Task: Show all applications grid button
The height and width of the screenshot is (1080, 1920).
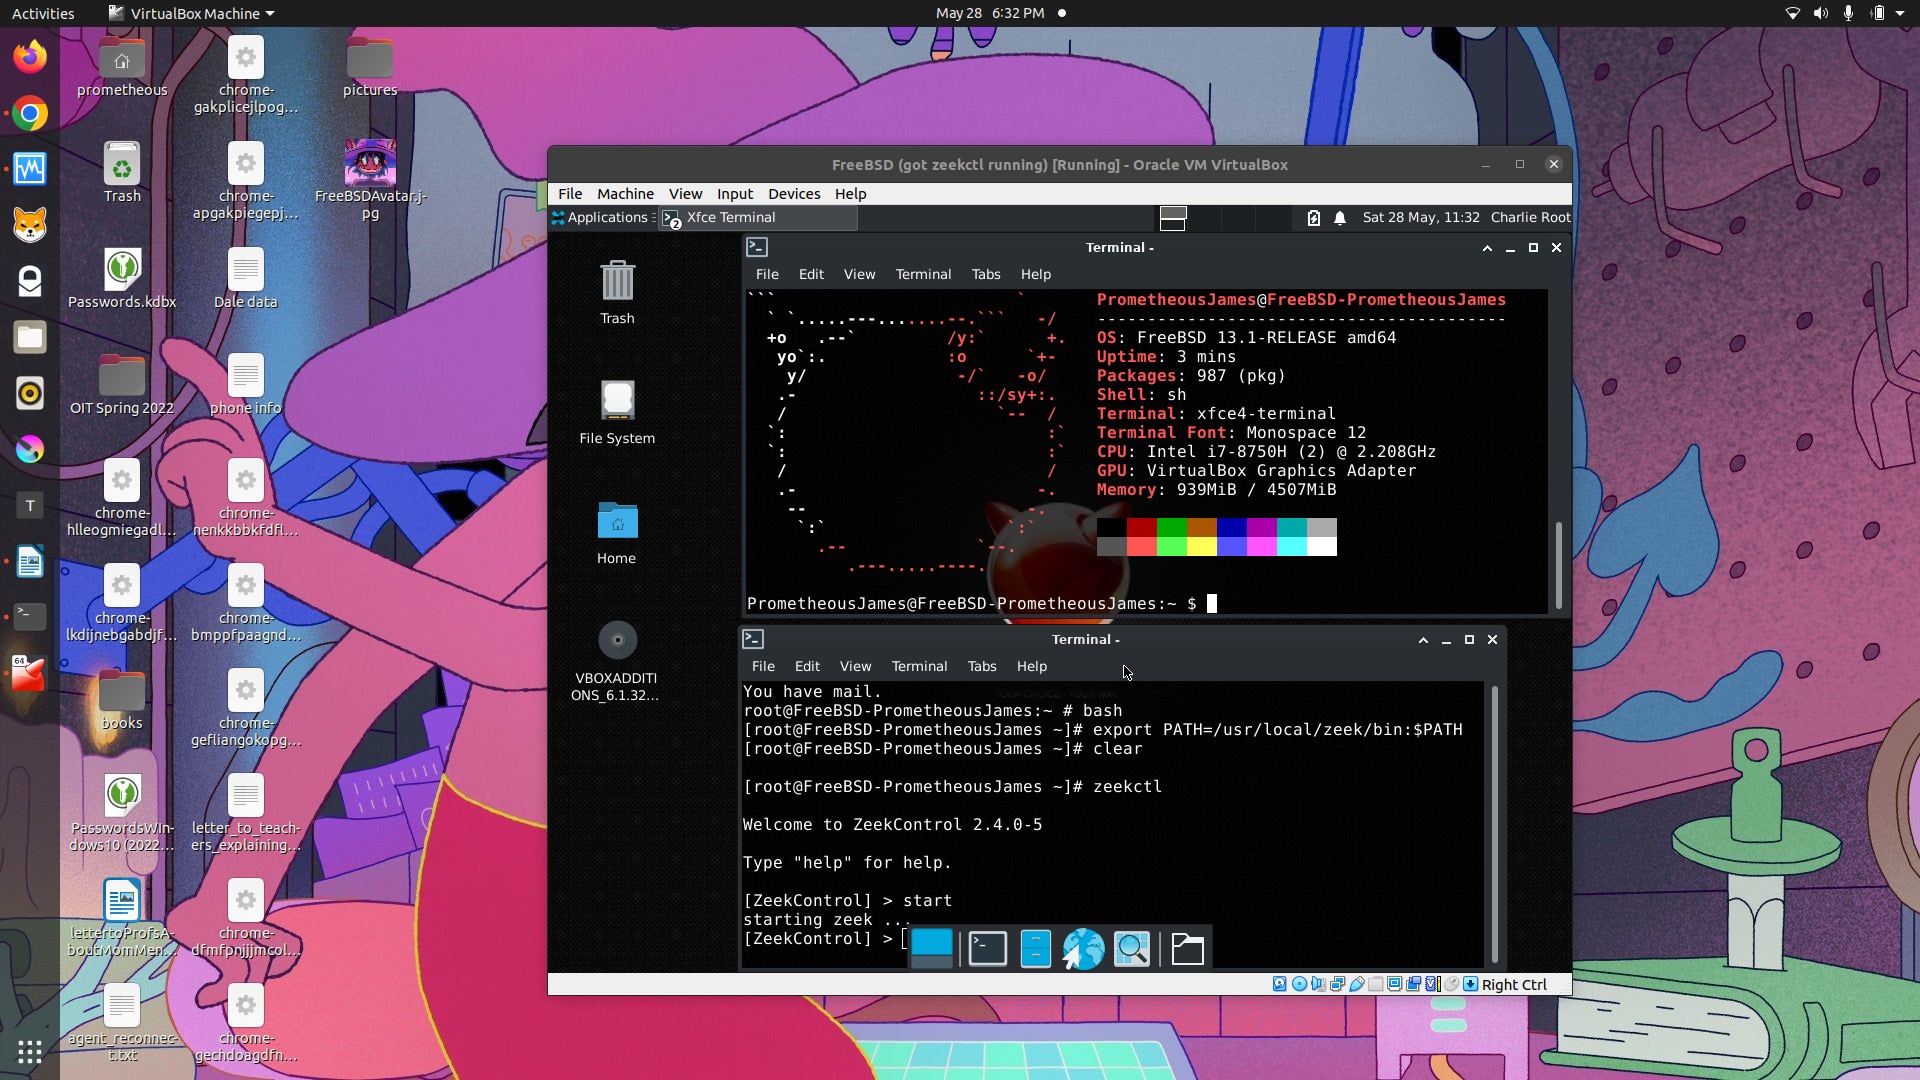Action: [x=30, y=1051]
